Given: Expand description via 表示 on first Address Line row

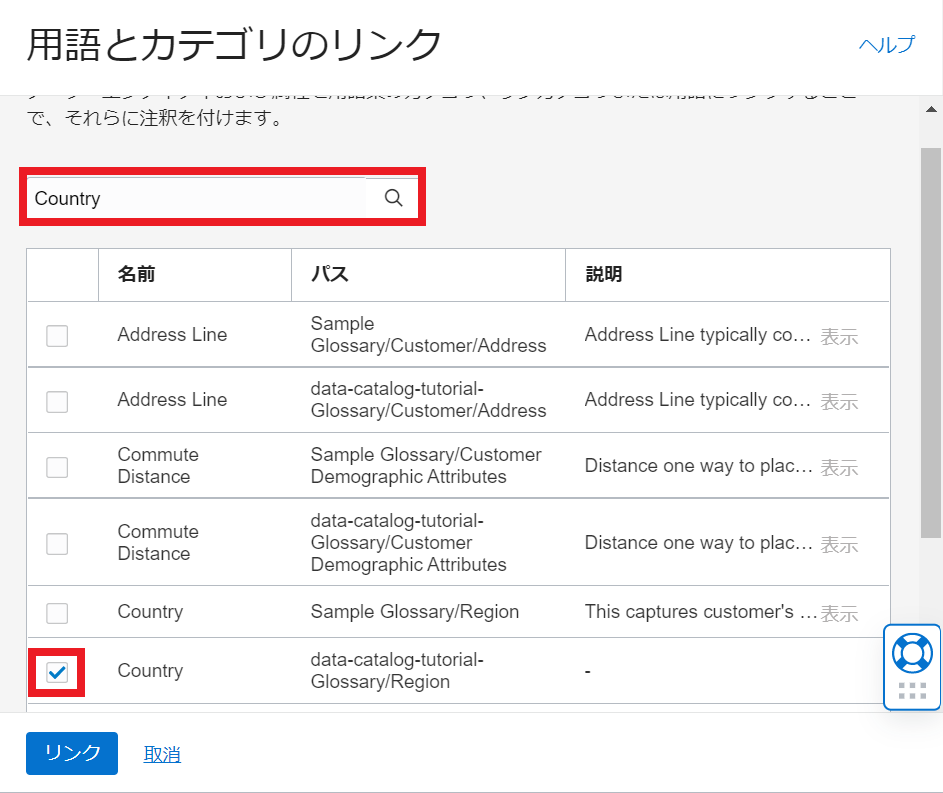Looking at the screenshot, I should point(838,336).
